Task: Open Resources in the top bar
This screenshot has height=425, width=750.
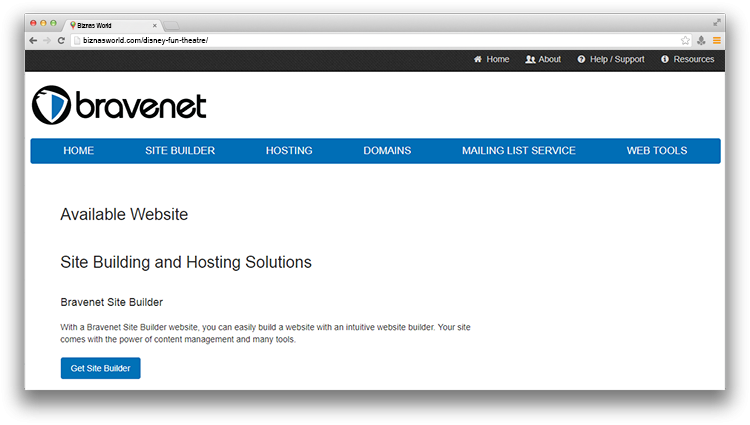Action: [687, 60]
